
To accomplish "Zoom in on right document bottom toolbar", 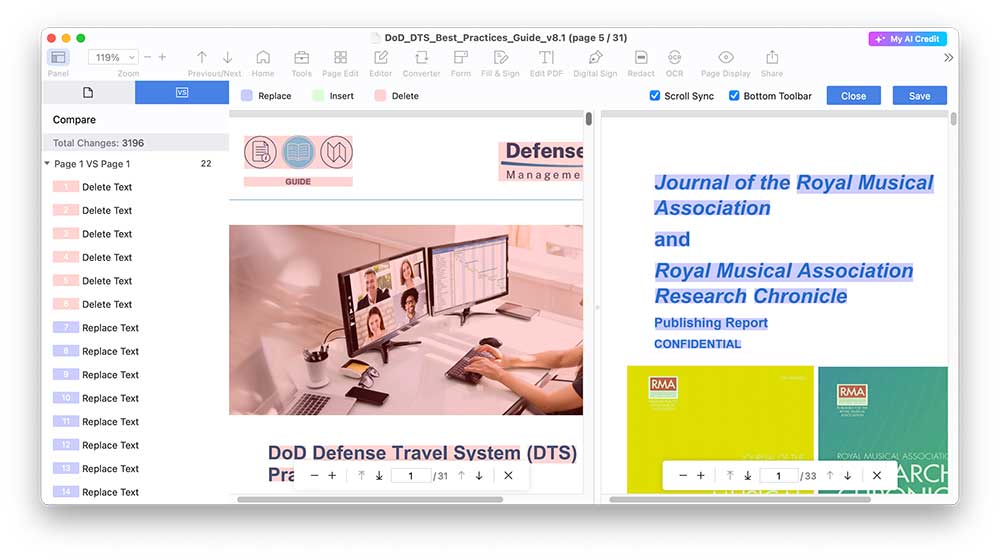I will tap(701, 476).
